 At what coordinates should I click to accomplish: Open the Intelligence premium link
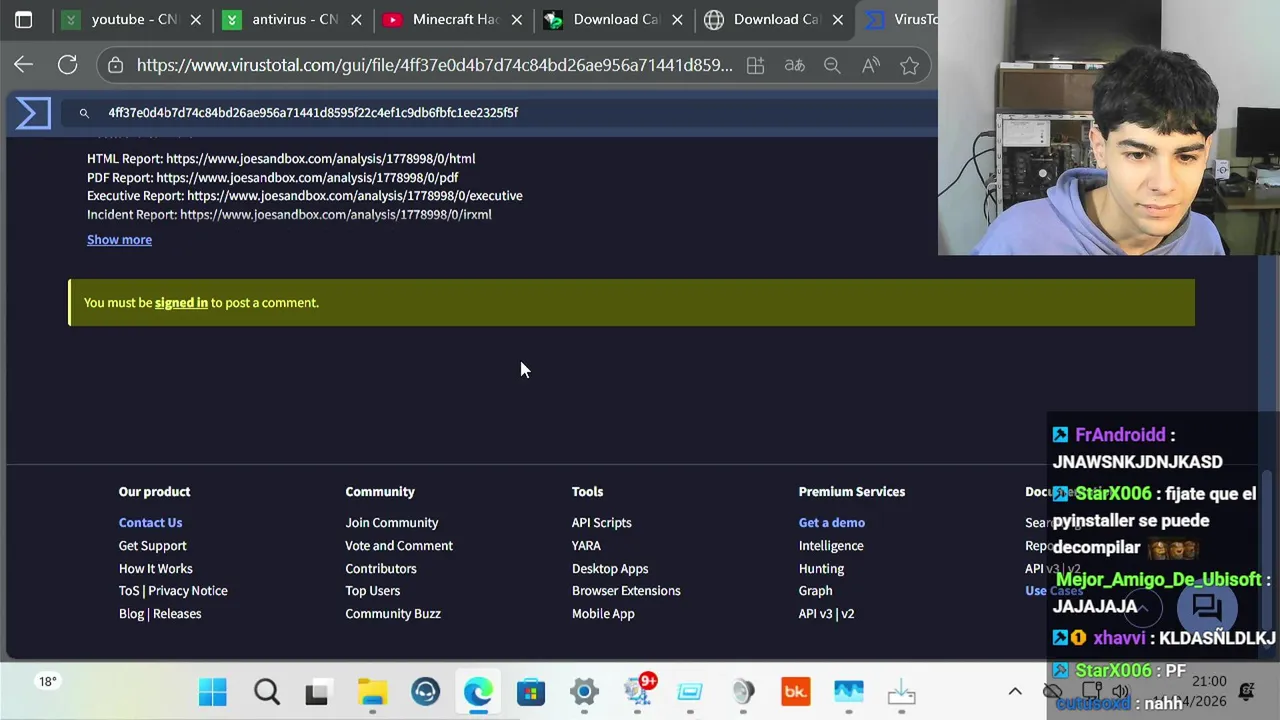830,545
